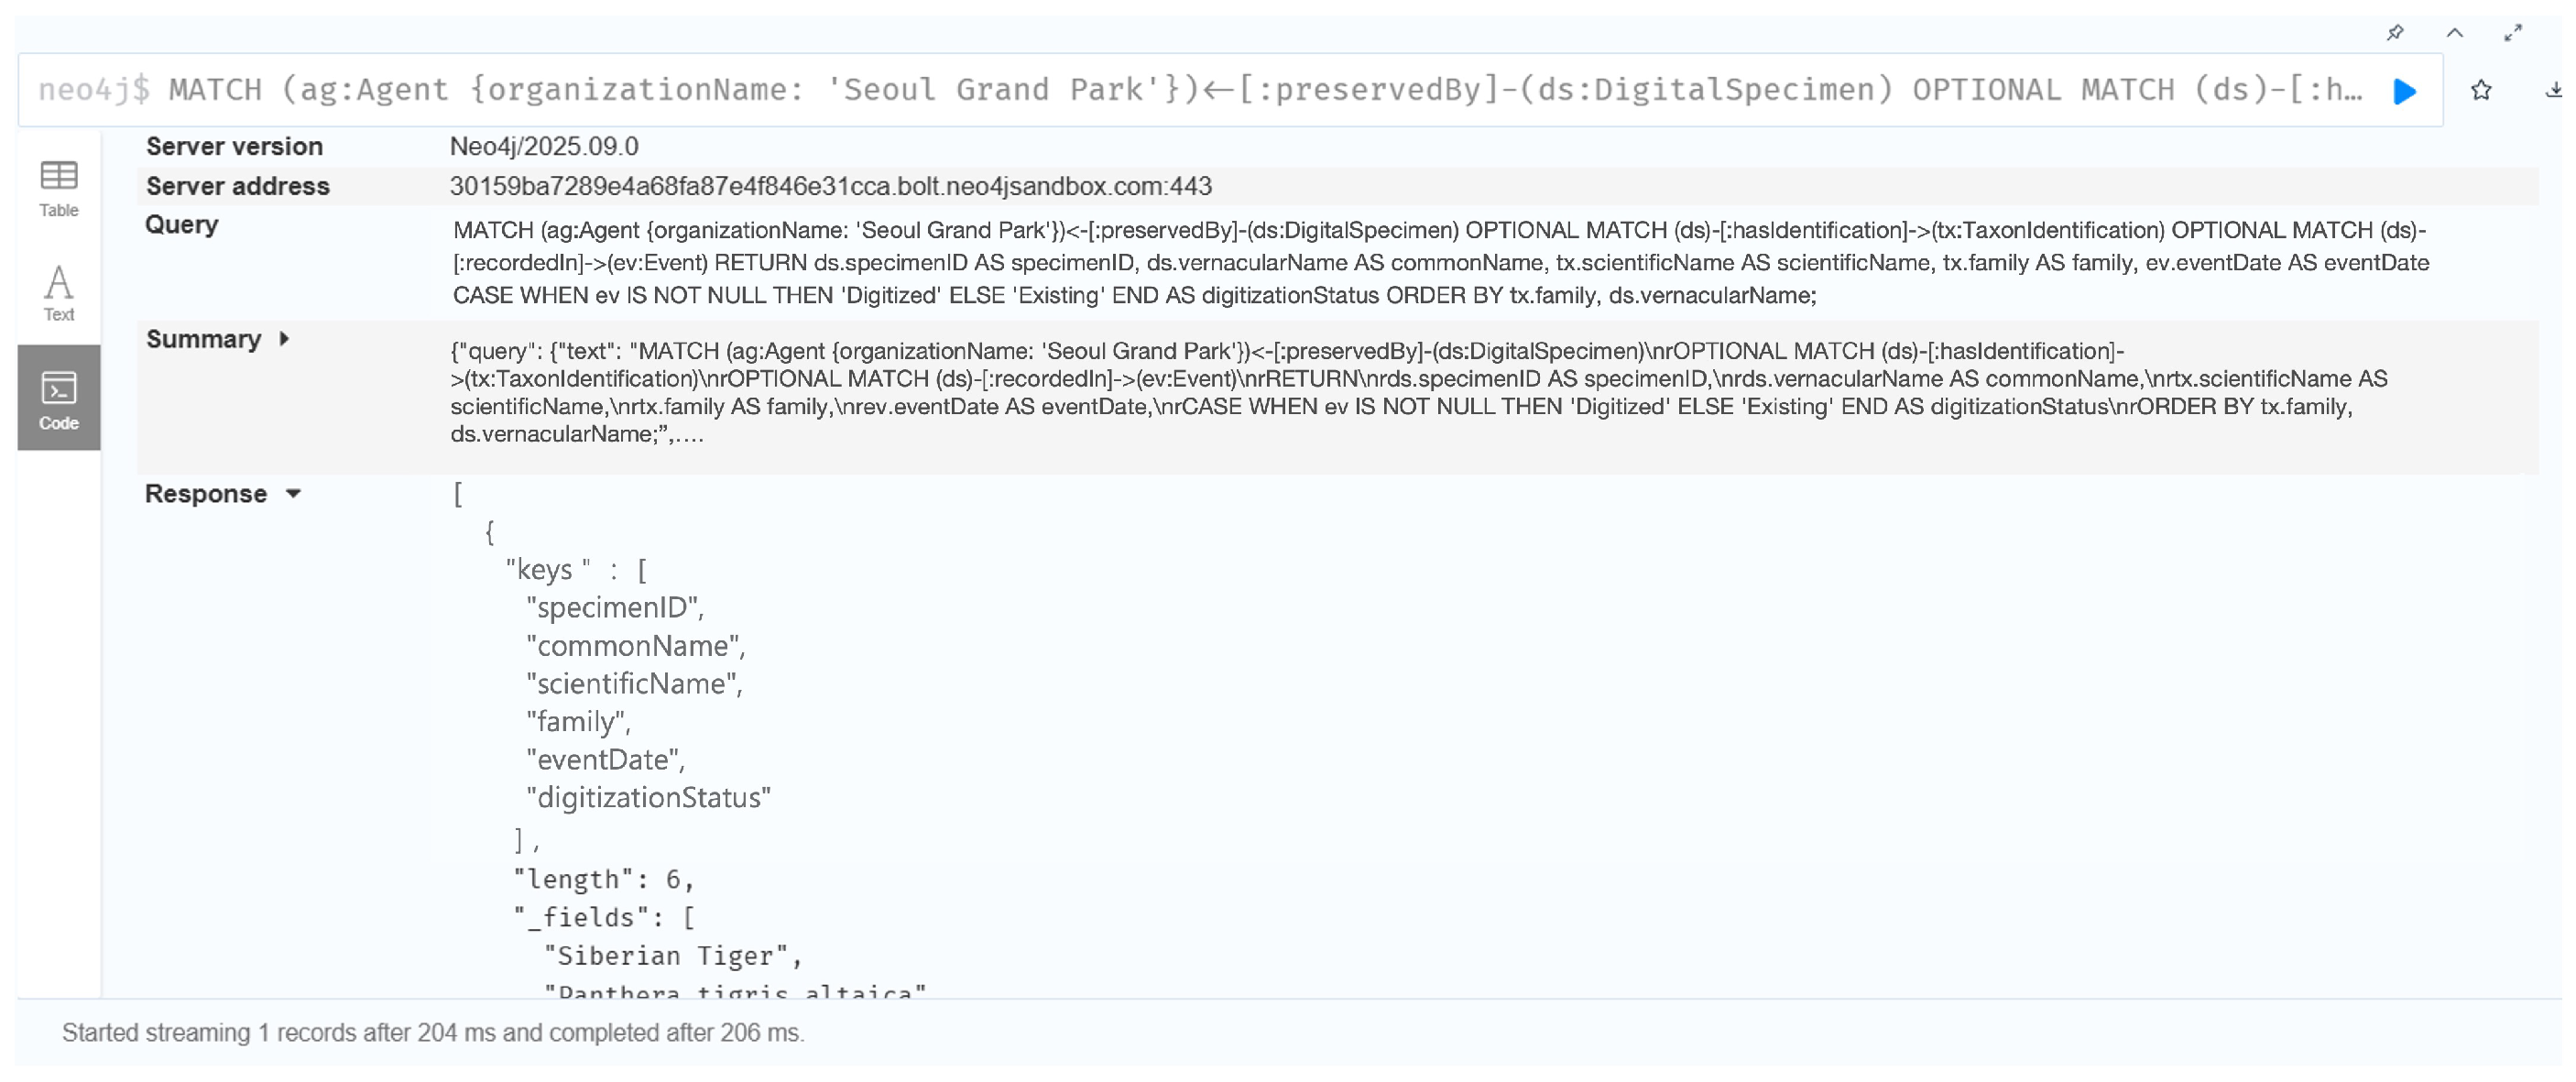The width and height of the screenshot is (2576, 1082).
Task: Expand the Summary section arrow
Action: point(284,339)
